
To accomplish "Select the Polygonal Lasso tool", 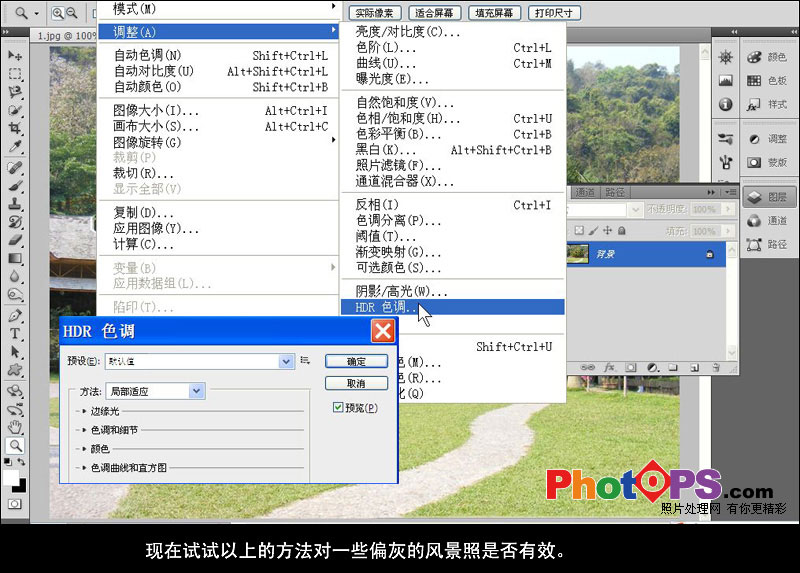I will click(x=15, y=92).
